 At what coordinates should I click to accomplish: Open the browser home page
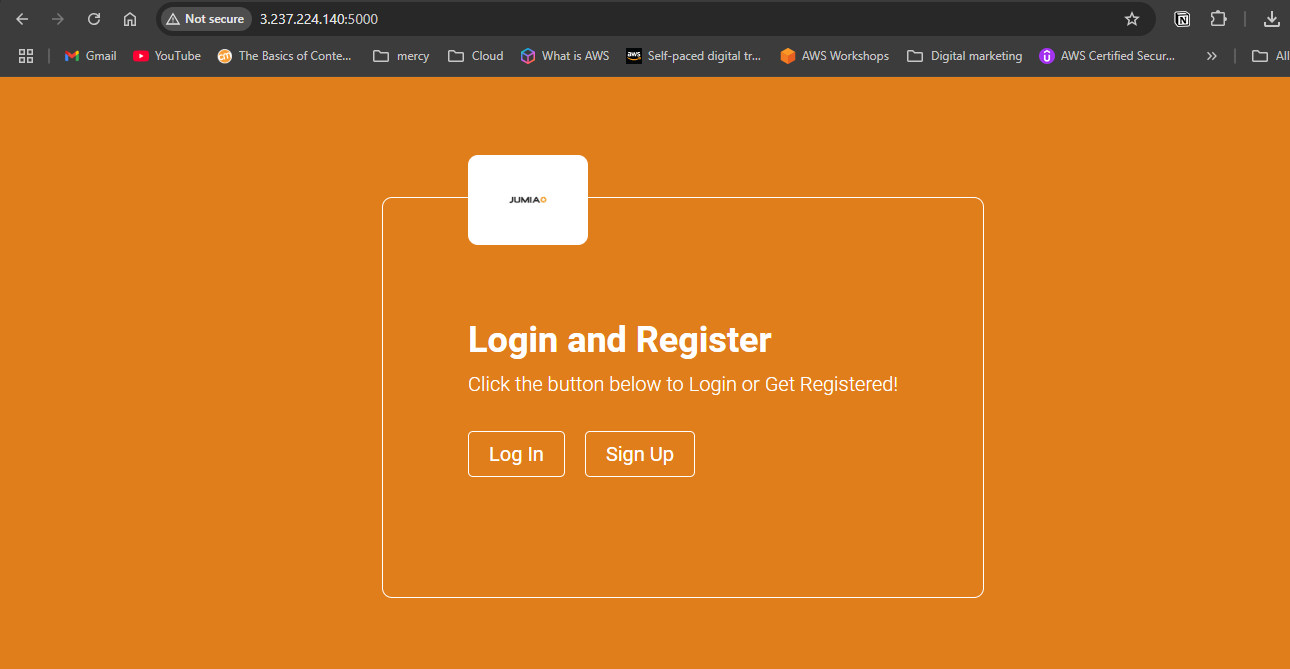pos(130,19)
